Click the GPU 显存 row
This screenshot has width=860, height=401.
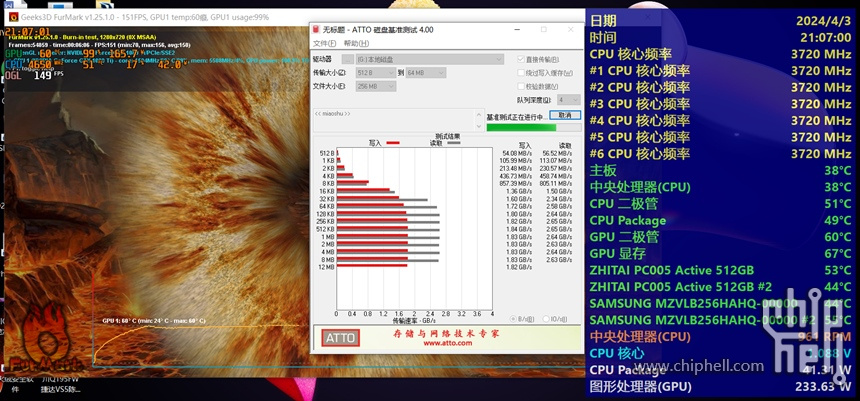point(720,253)
